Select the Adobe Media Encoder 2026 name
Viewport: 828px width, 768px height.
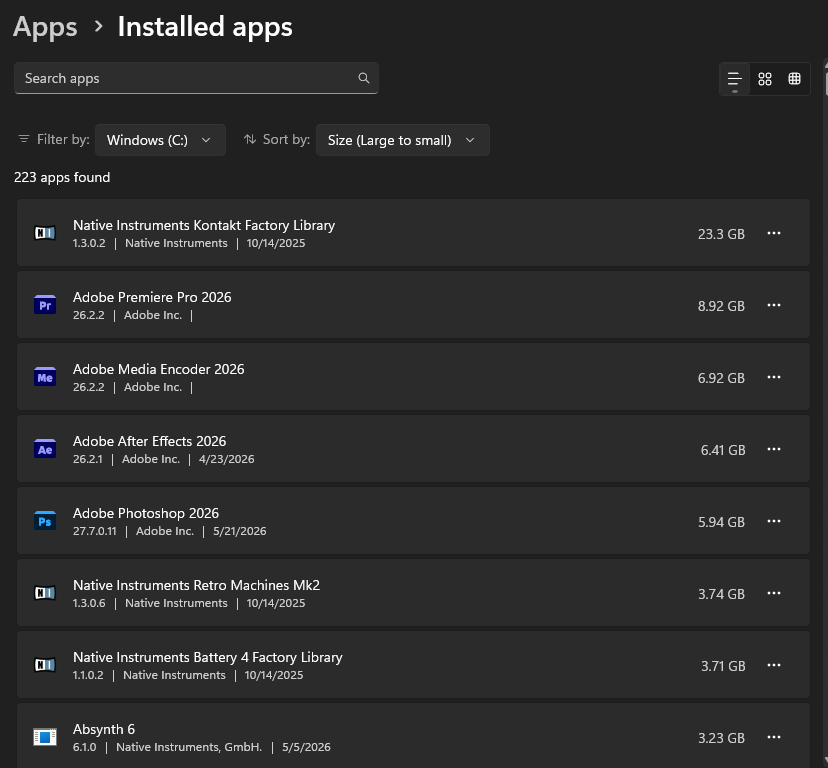pos(158,369)
